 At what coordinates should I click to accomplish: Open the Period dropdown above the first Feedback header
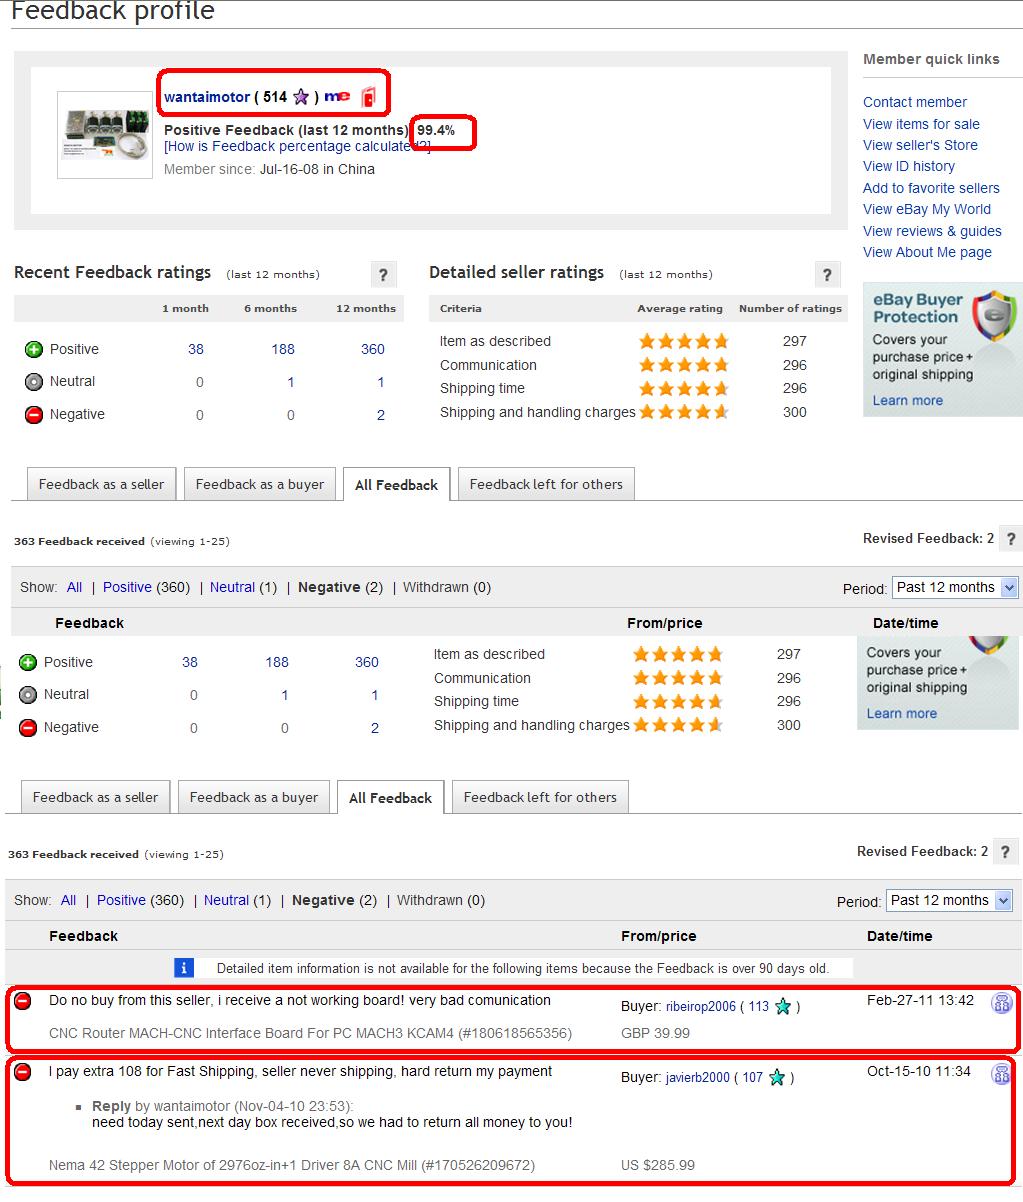(x=956, y=587)
